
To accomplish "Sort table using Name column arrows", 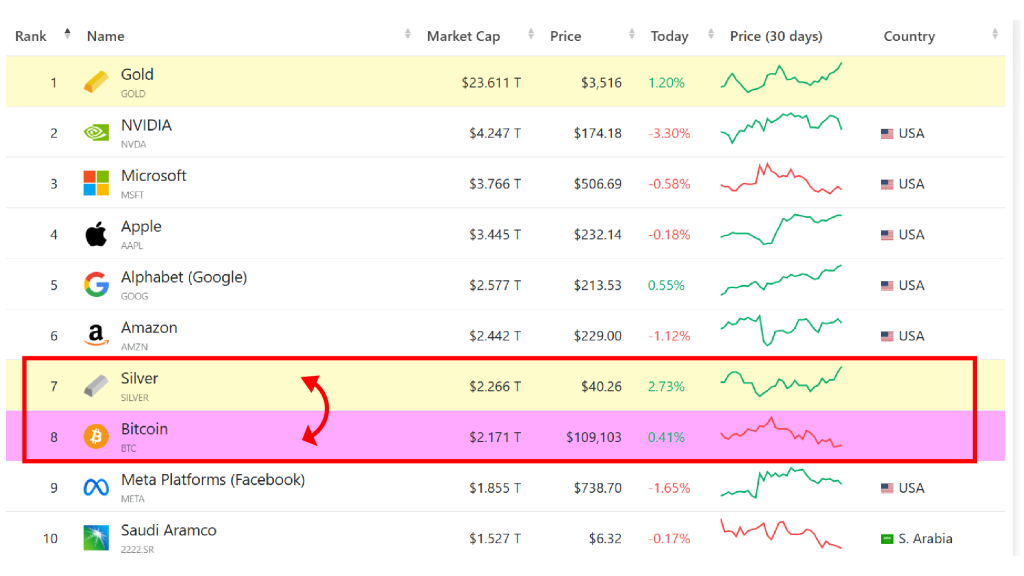I will pos(408,34).
